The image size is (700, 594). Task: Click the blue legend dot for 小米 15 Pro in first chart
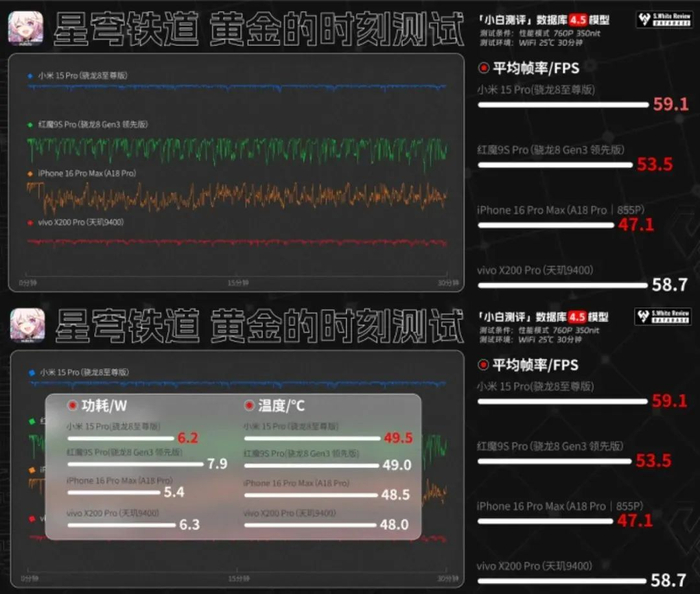[x=30, y=76]
